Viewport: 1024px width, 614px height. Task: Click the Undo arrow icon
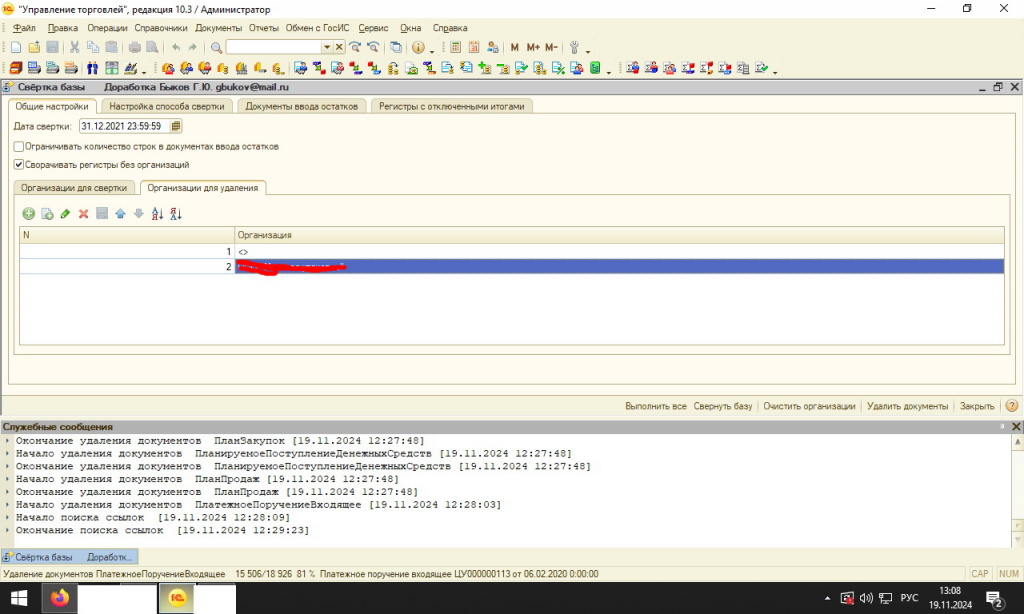click(x=176, y=48)
